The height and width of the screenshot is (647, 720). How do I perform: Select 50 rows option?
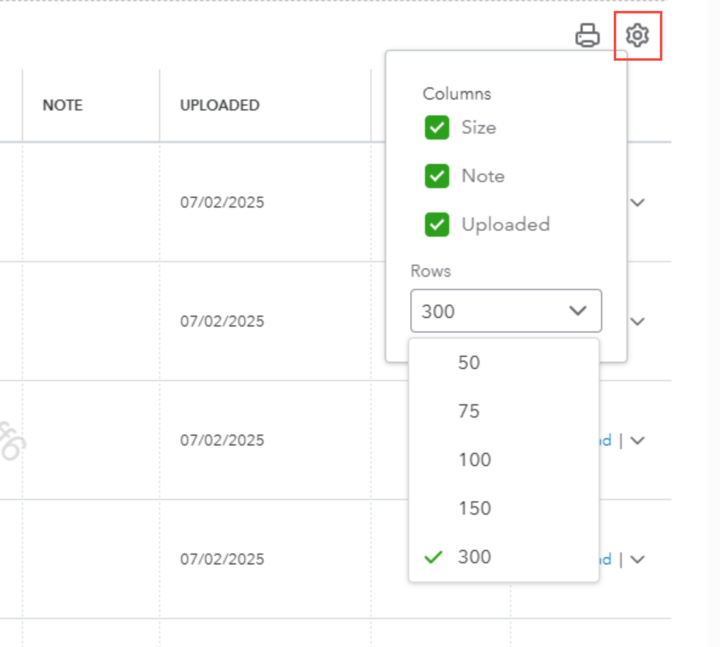(x=469, y=363)
